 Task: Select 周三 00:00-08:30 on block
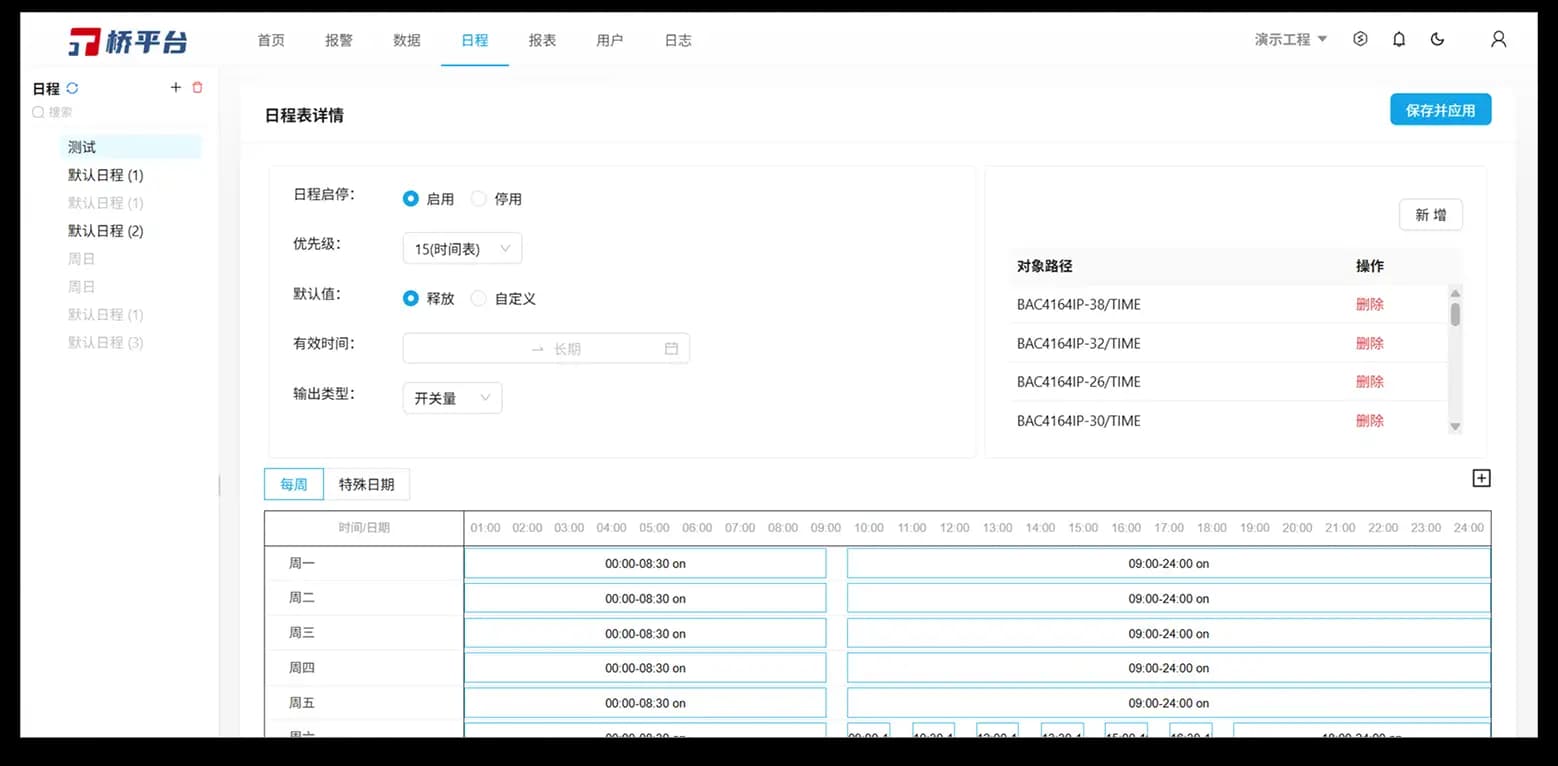coord(645,633)
